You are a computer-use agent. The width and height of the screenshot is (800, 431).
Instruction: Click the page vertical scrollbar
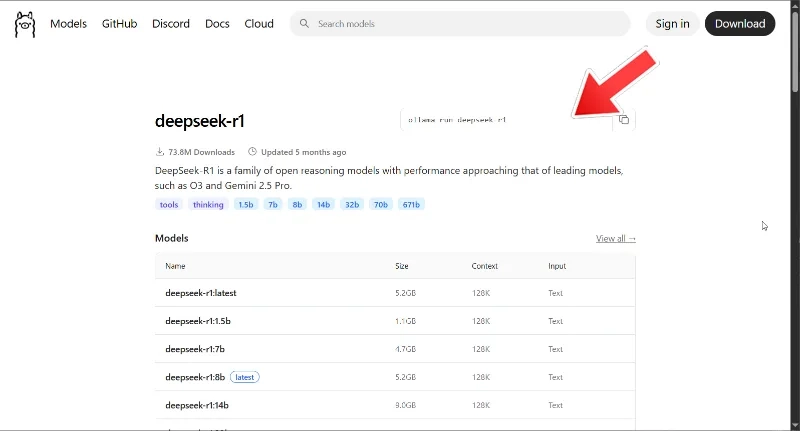coord(795,215)
